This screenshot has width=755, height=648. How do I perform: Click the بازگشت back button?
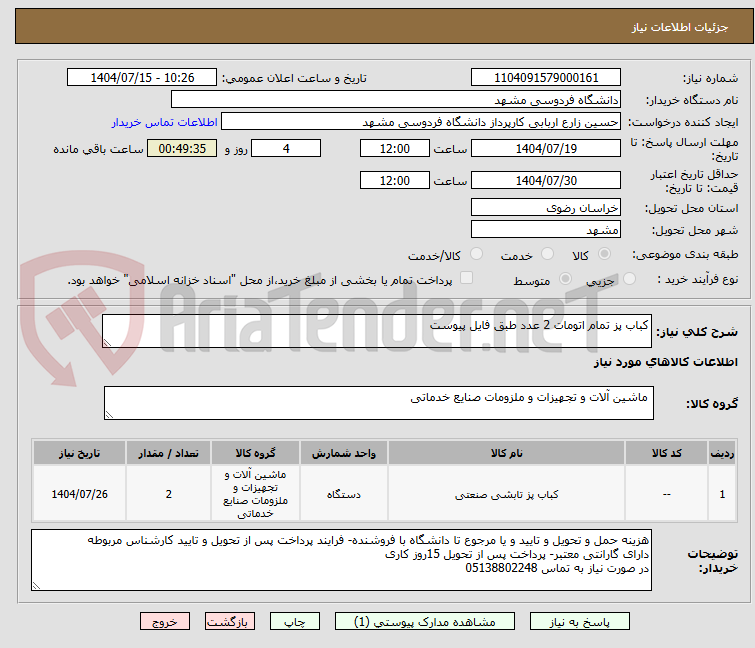[229, 622]
